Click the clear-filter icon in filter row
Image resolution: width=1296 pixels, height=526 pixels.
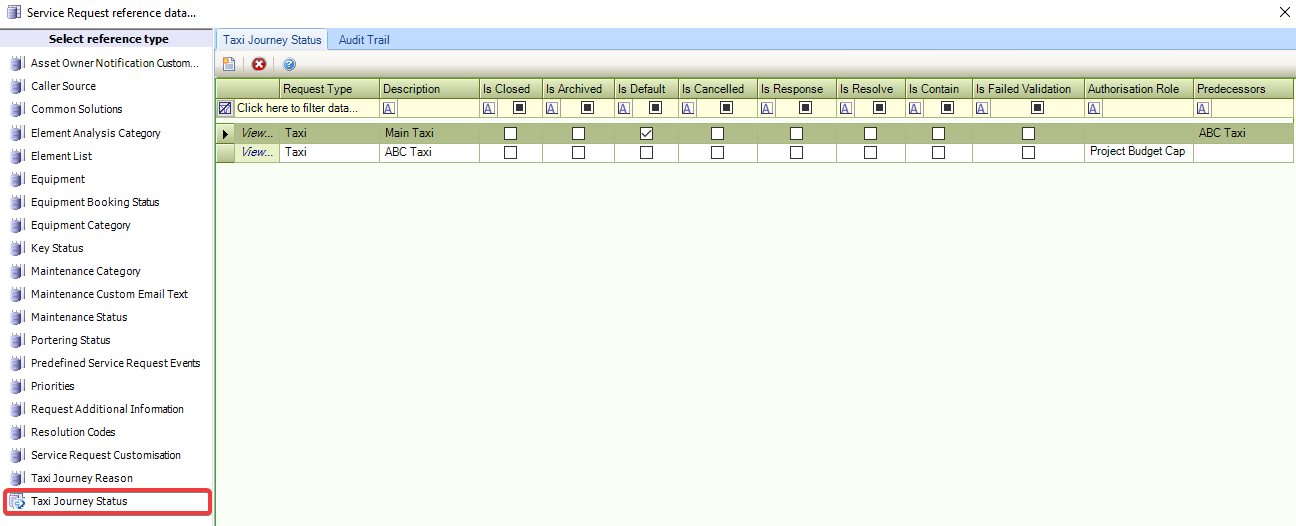pyautogui.click(x=225, y=108)
